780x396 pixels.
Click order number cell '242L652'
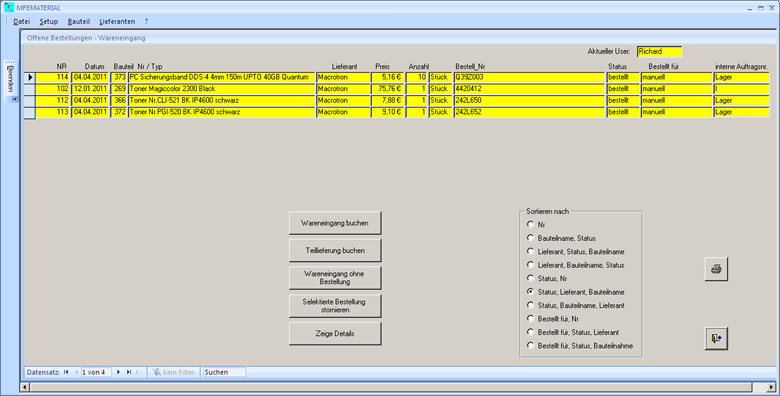point(529,112)
